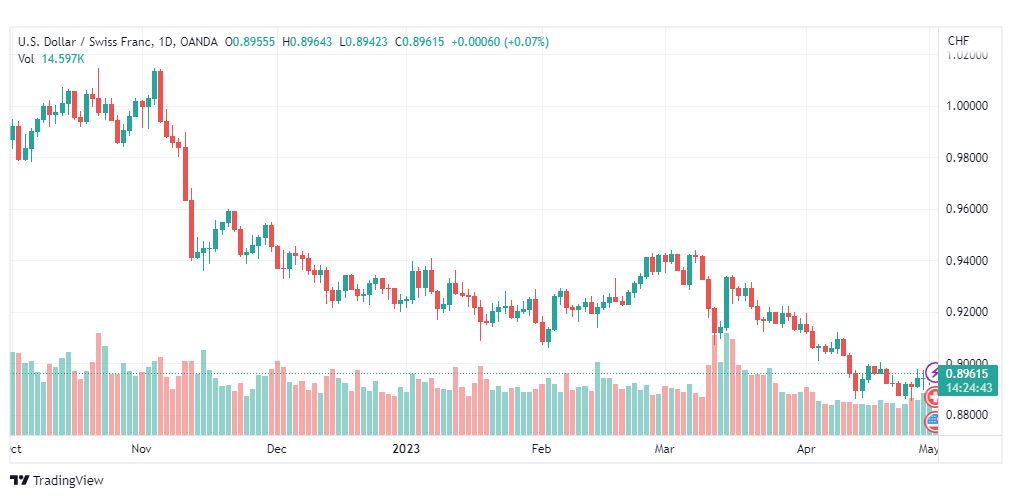The image size is (1012, 498).
Task: Click the Feb label on time axis
Action: coord(541,448)
